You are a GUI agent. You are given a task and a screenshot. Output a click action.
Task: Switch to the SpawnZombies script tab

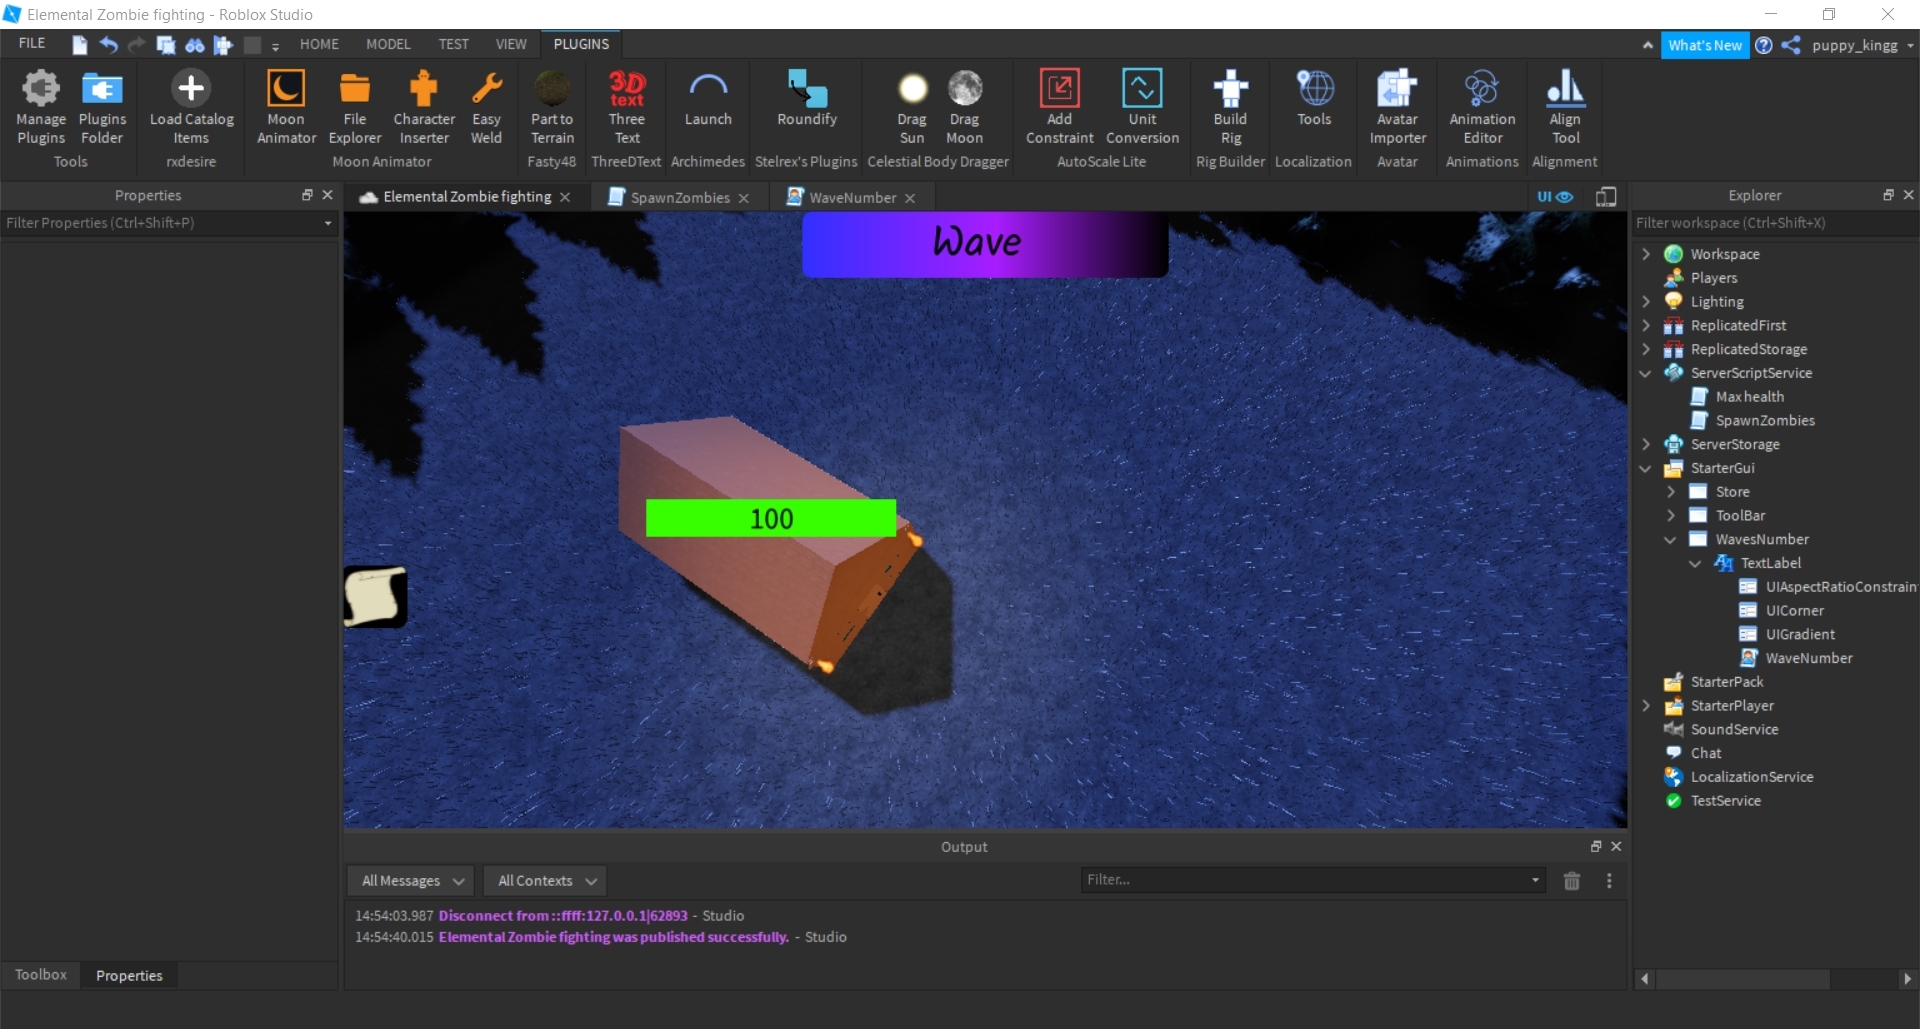[x=680, y=197]
